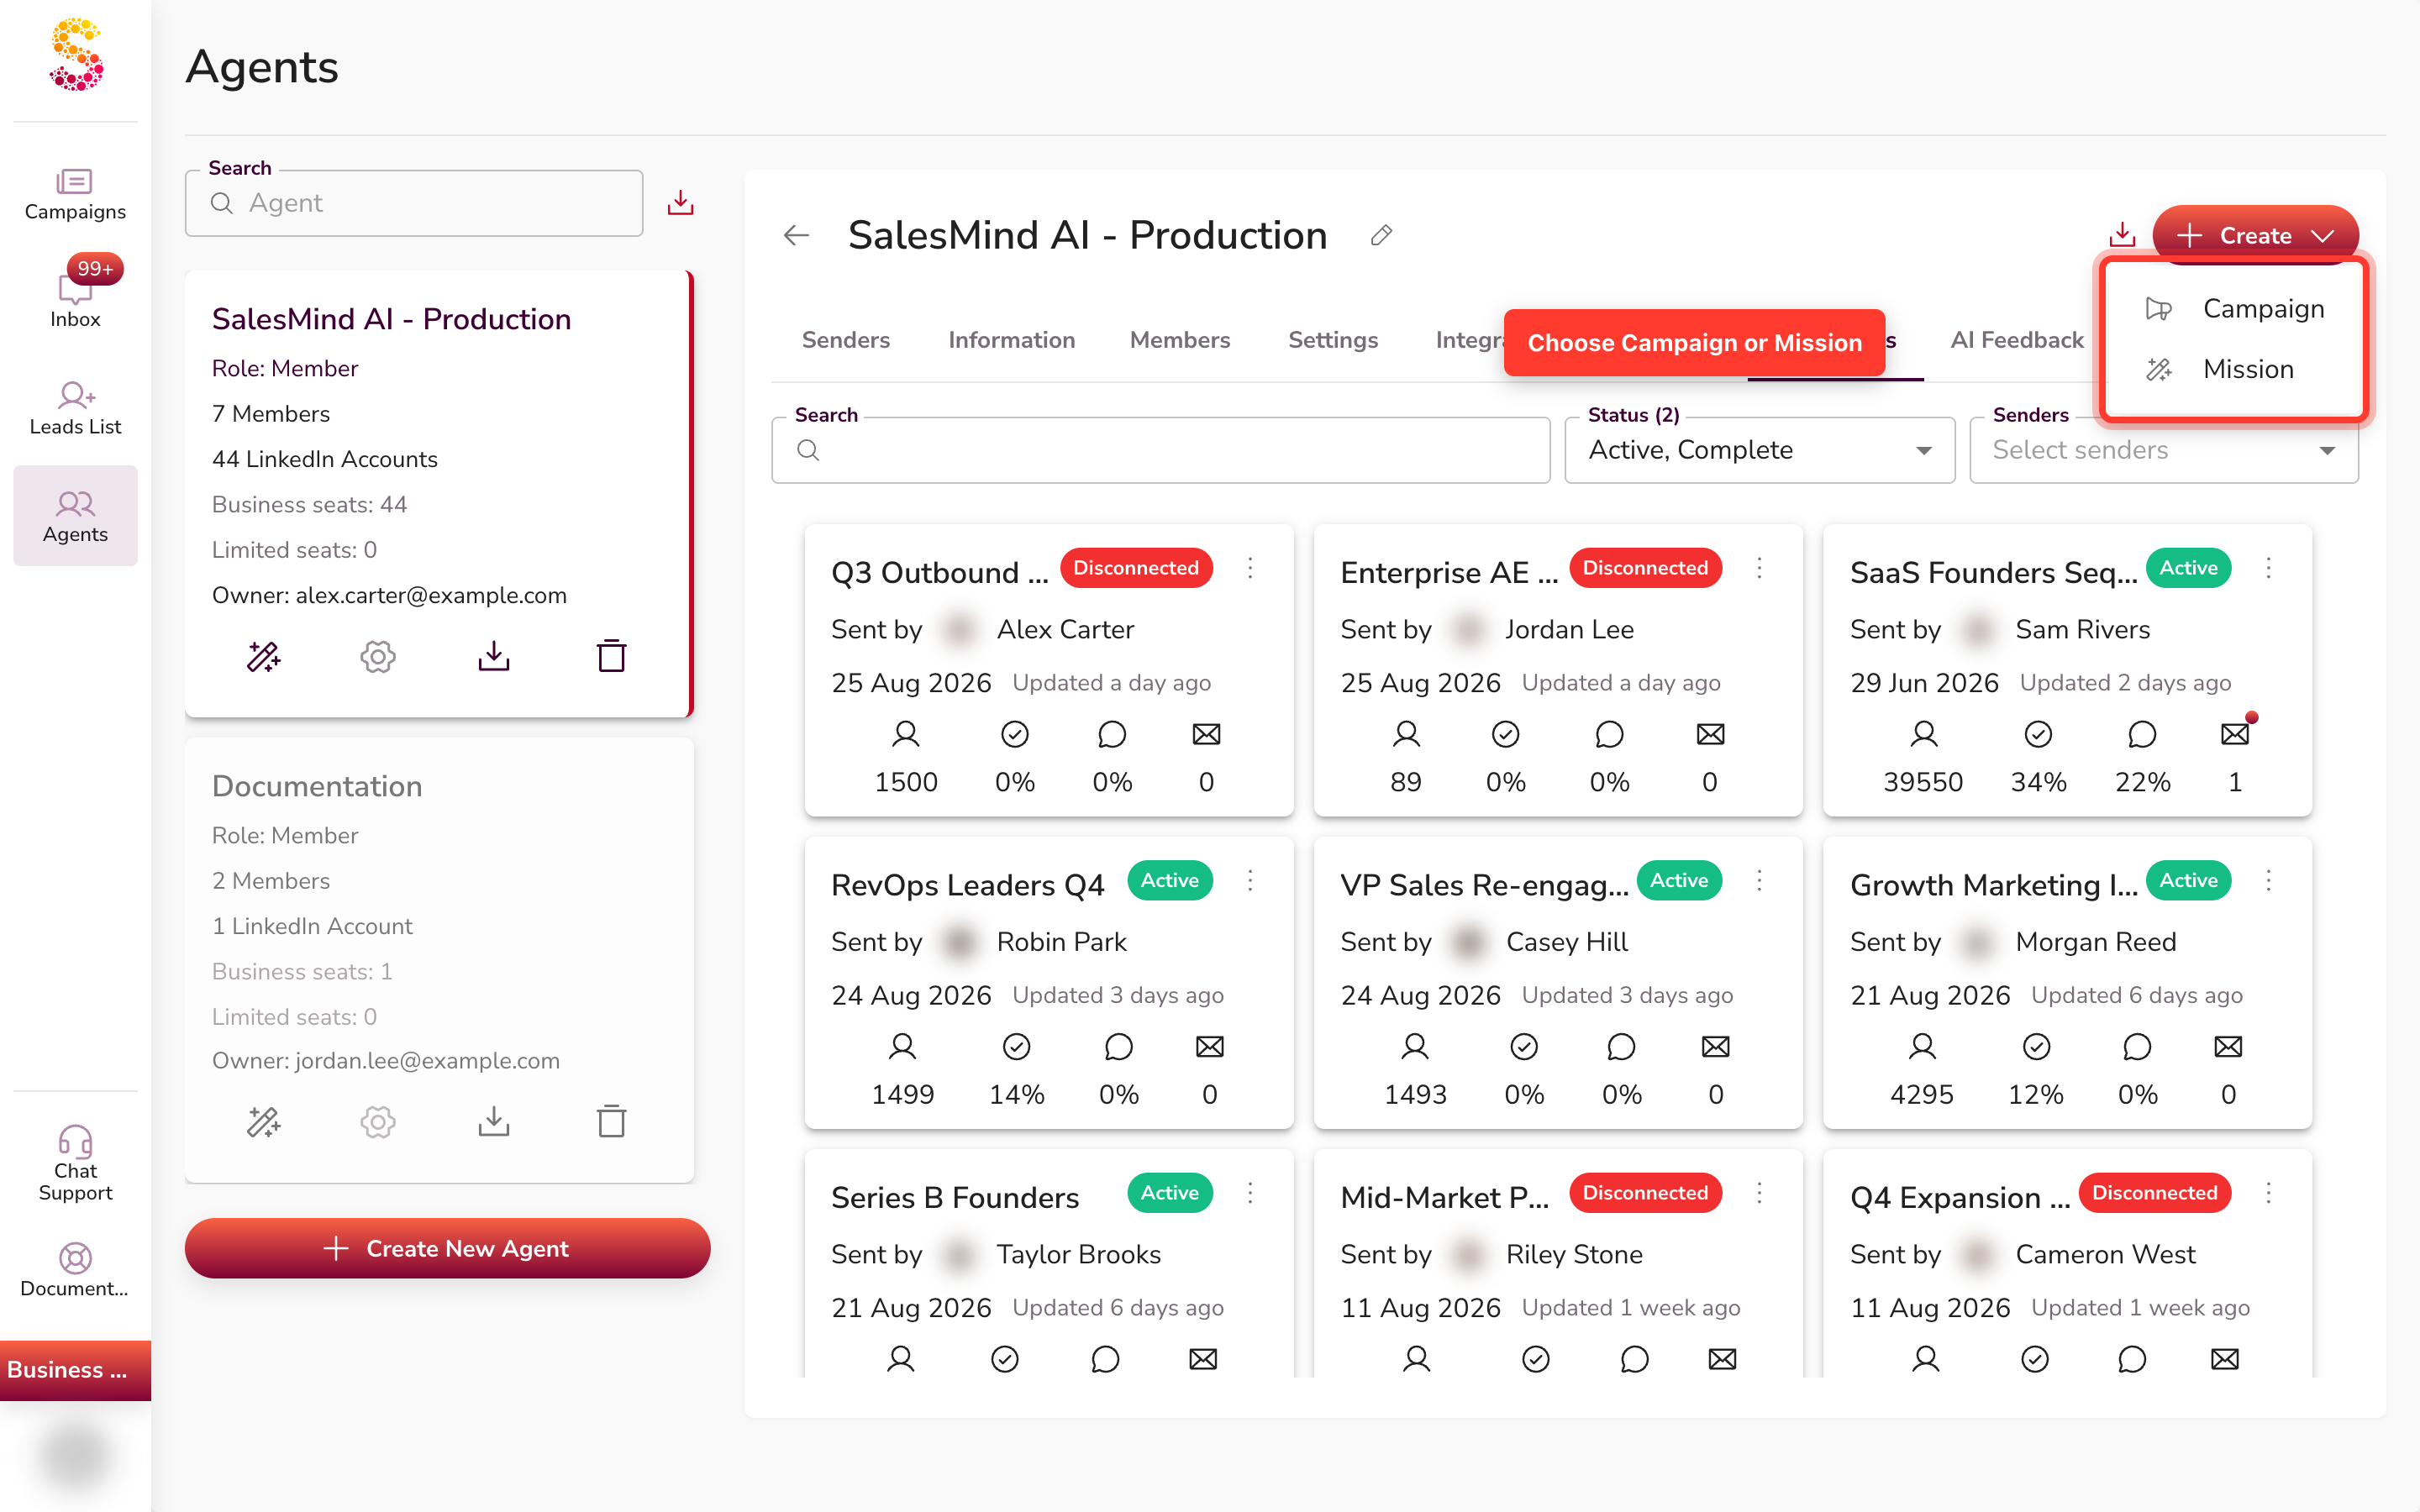Open Chat Support
This screenshot has width=2420, height=1512.
75,1163
